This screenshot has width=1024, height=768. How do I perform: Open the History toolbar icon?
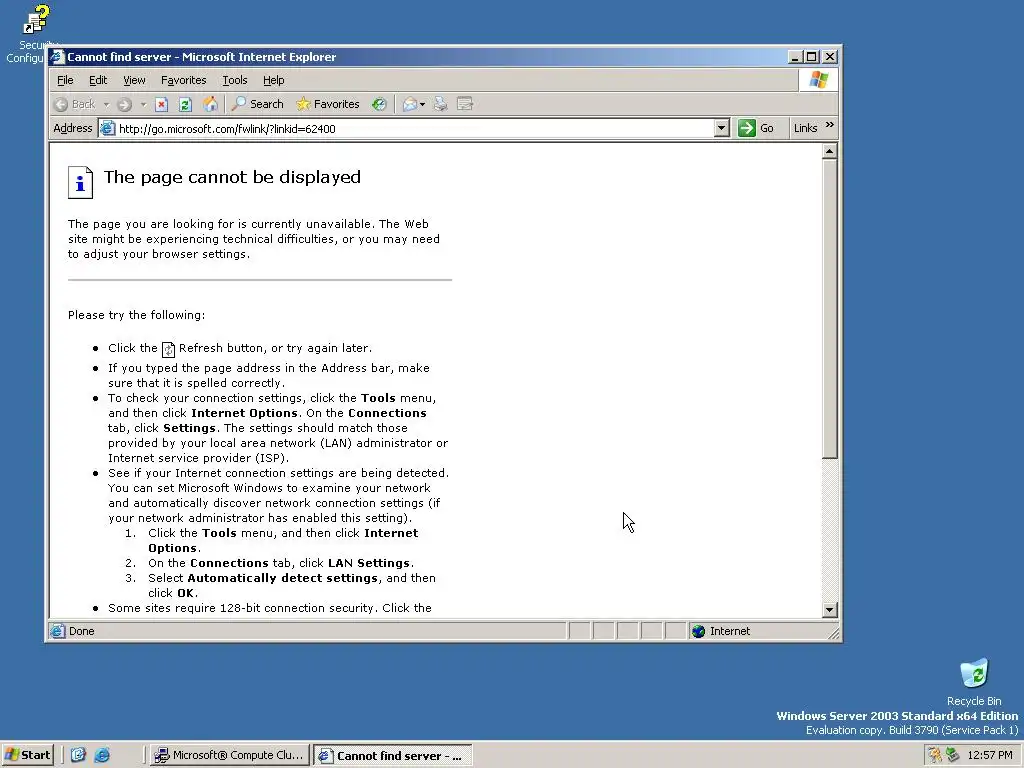pyautogui.click(x=379, y=104)
